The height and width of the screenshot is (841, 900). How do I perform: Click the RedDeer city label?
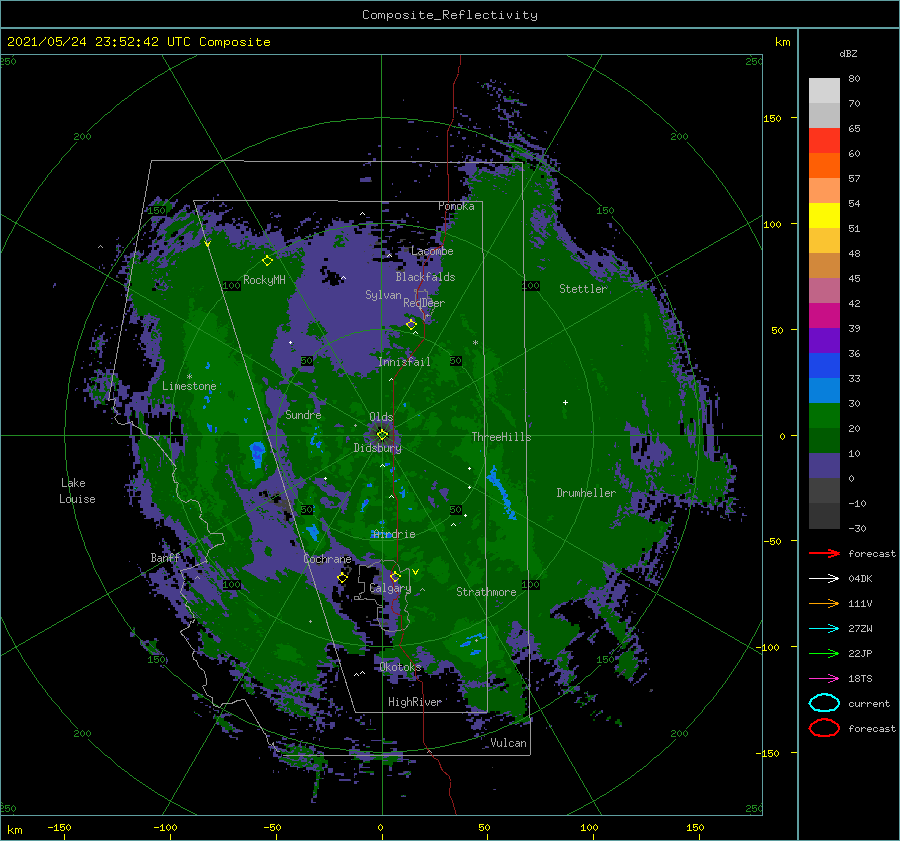pos(424,303)
